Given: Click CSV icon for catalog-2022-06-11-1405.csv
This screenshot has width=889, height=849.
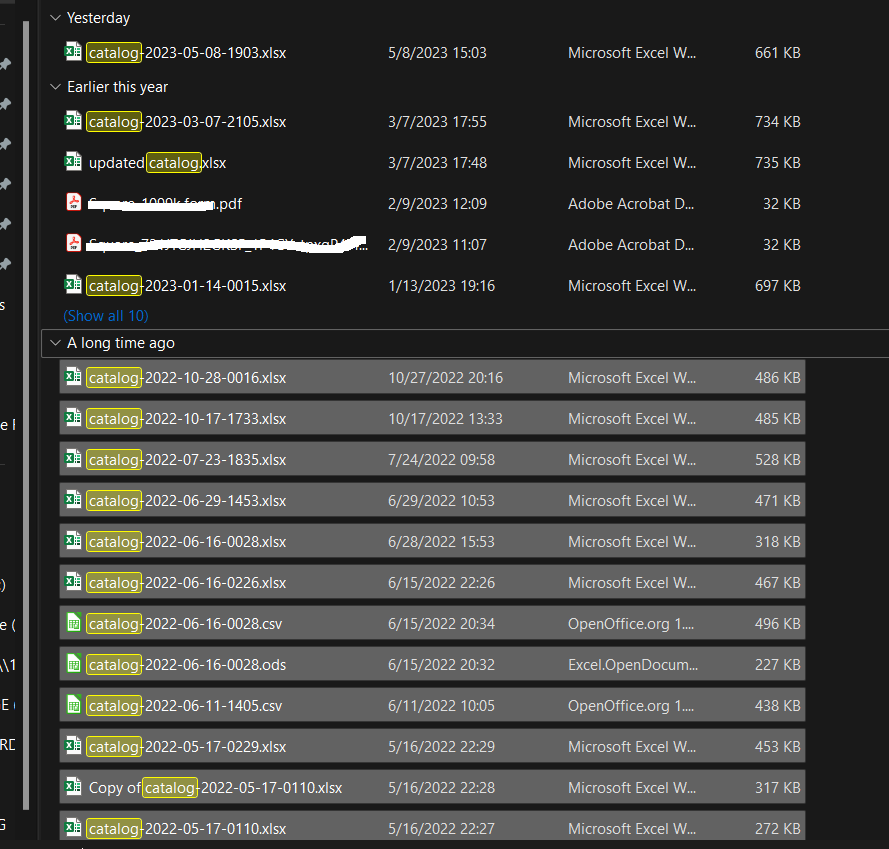Looking at the screenshot, I should click(73, 705).
